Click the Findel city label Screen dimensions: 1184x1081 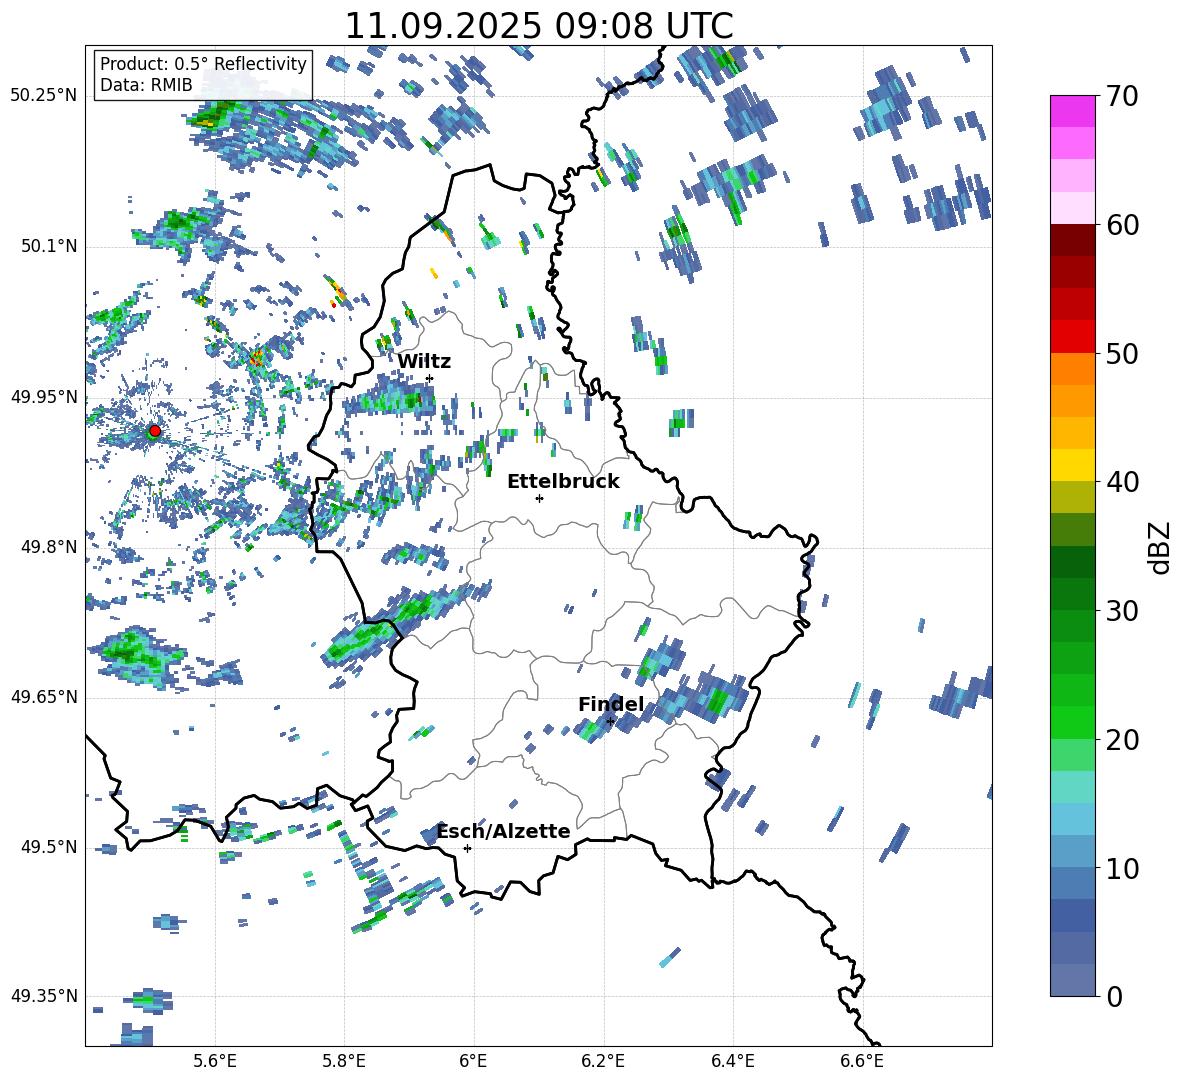[x=611, y=704]
